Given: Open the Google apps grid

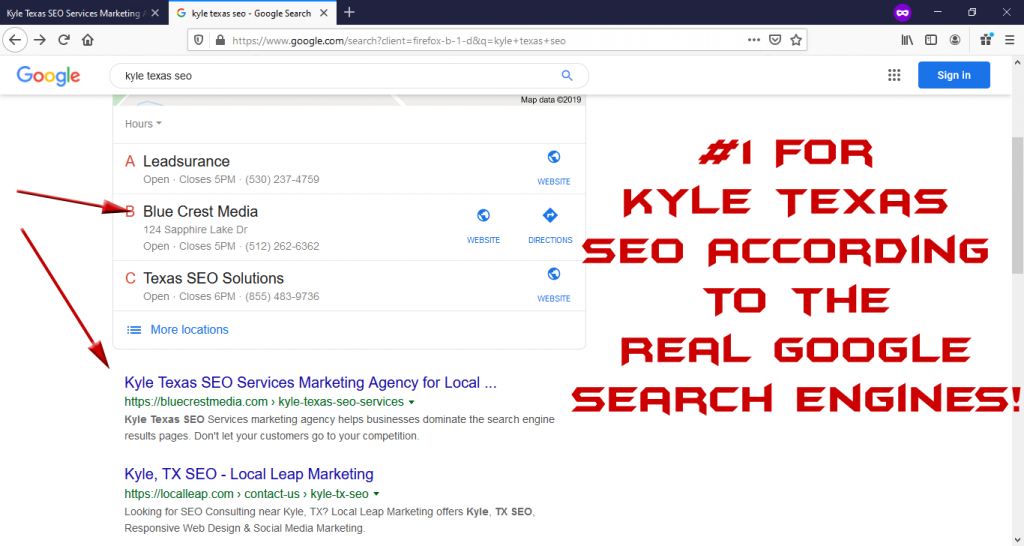Looking at the screenshot, I should (894, 75).
